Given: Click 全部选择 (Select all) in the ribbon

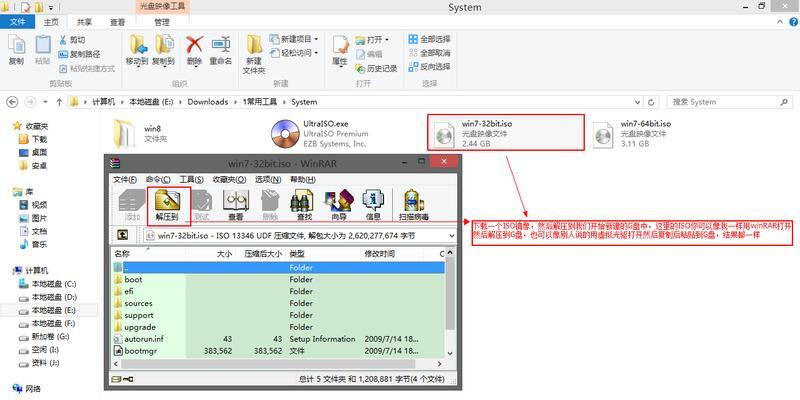Looking at the screenshot, I should [430, 39].
